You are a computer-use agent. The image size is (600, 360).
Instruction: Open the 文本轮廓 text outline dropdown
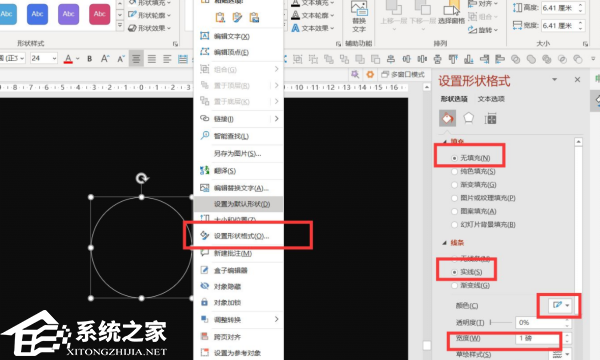point(313,15)
